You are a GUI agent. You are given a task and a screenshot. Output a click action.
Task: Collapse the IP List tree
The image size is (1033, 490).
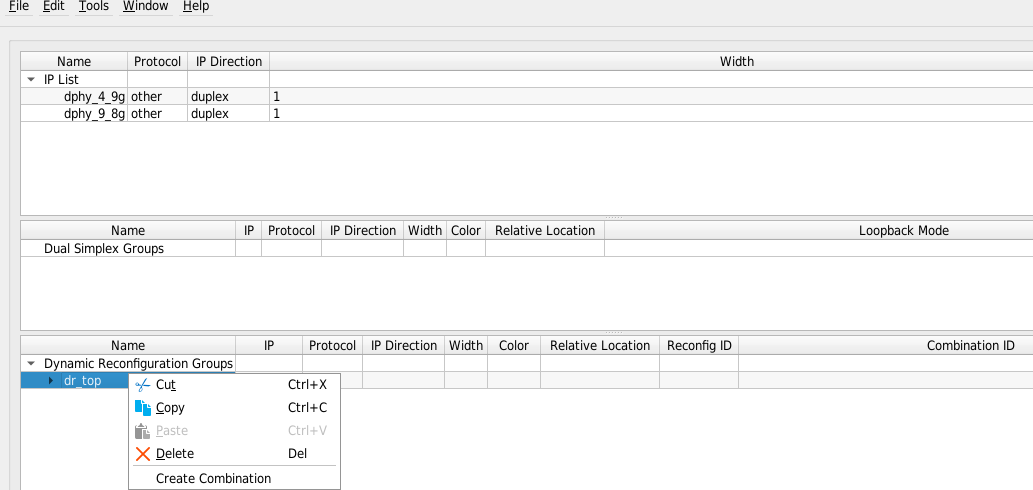(x=31, y=79)
